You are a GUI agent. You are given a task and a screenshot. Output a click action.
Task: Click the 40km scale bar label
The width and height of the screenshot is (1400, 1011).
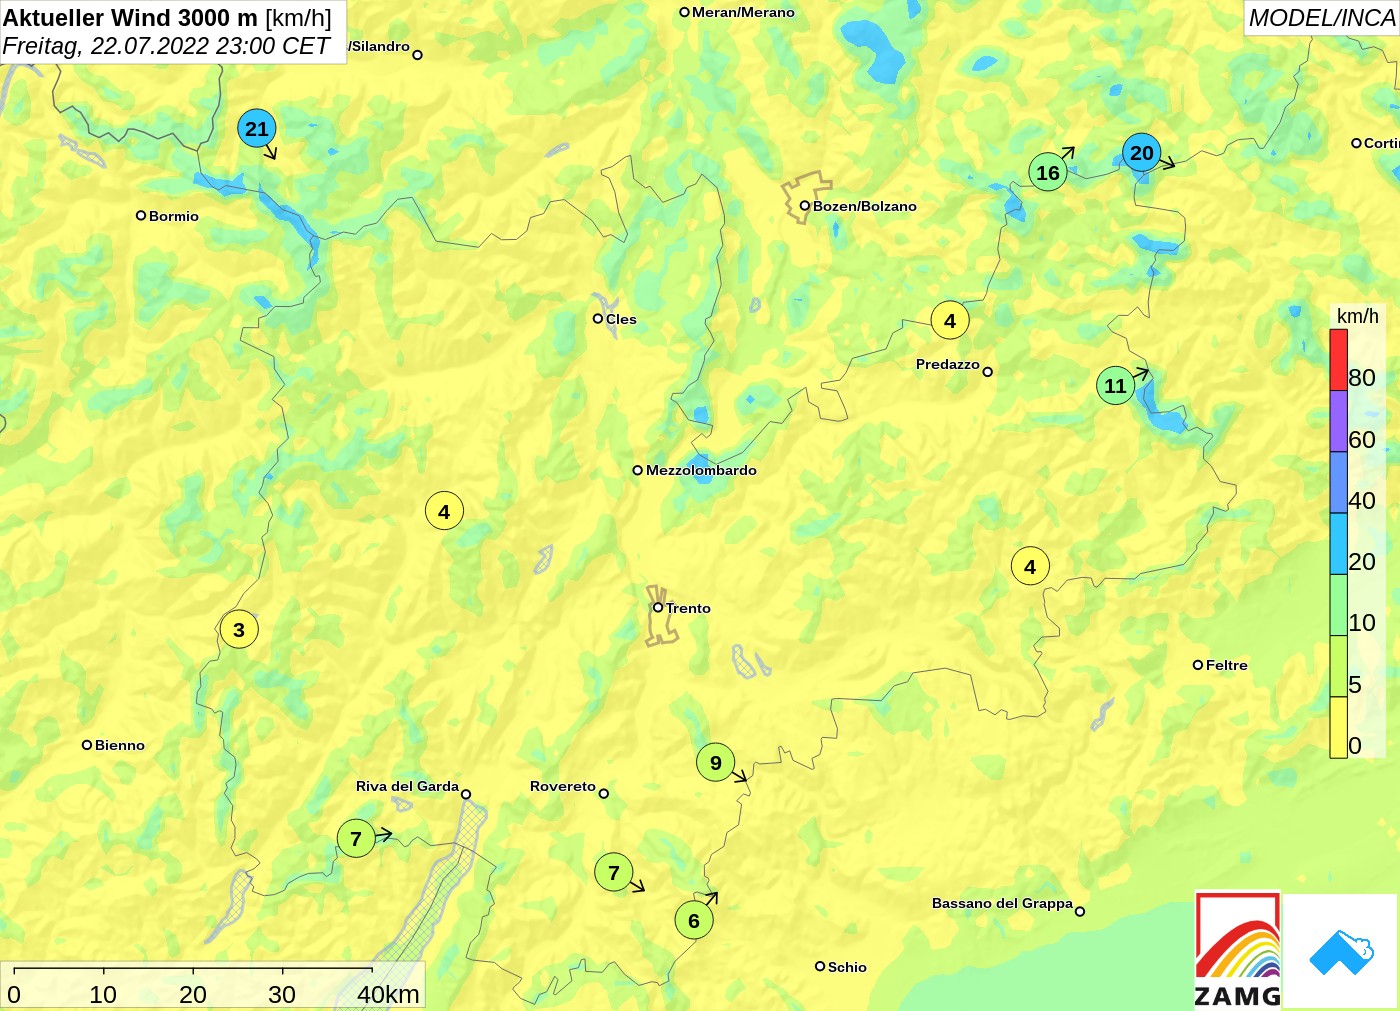(x=388, y=994)
